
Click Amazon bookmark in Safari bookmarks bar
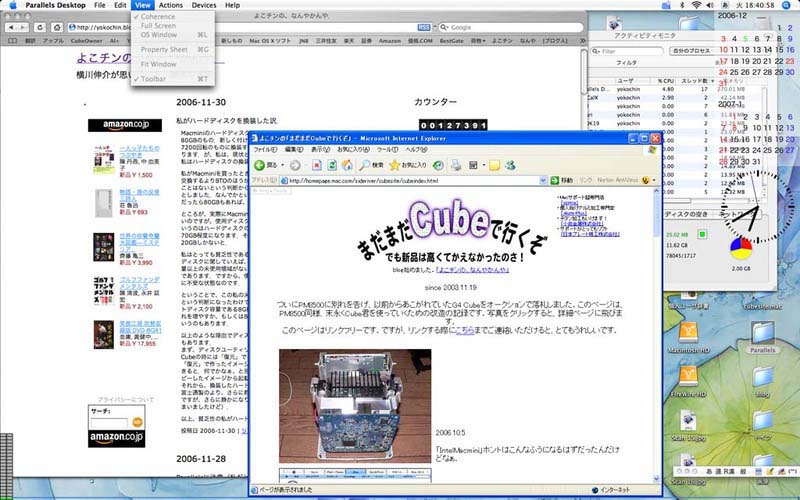[389, 41]
